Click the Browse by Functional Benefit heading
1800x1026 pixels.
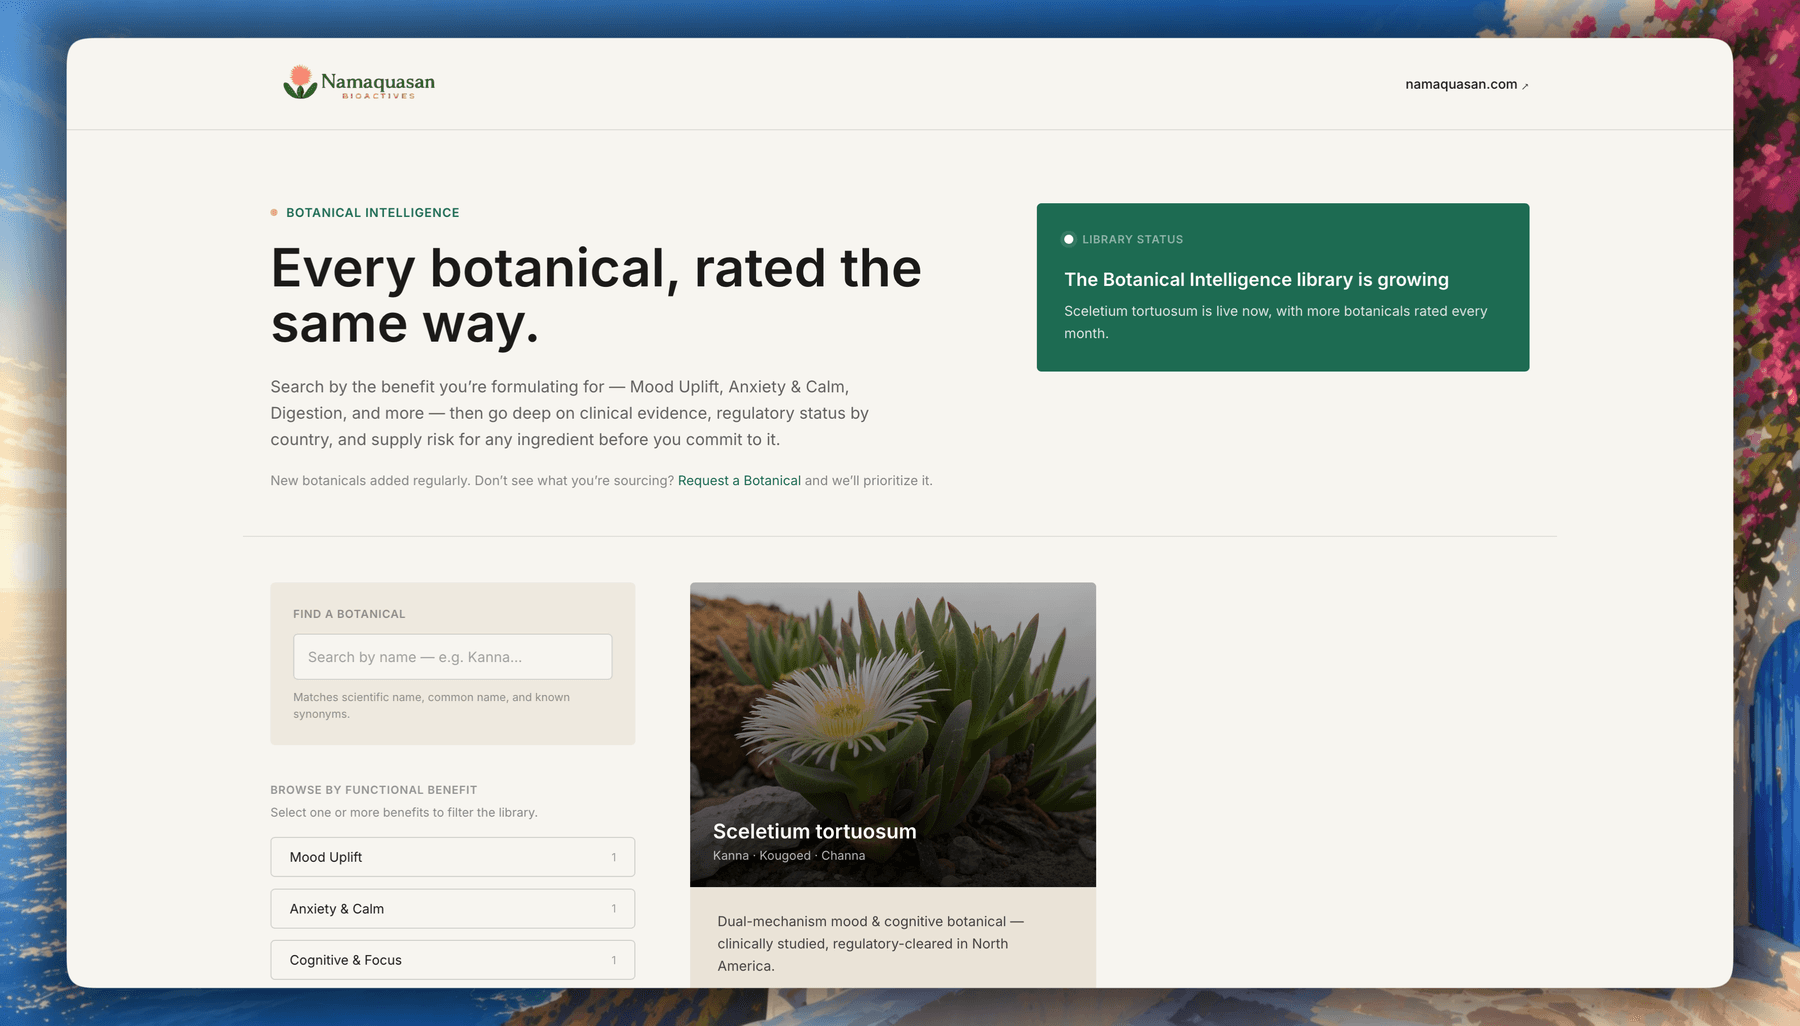click(x=374, y=790)
